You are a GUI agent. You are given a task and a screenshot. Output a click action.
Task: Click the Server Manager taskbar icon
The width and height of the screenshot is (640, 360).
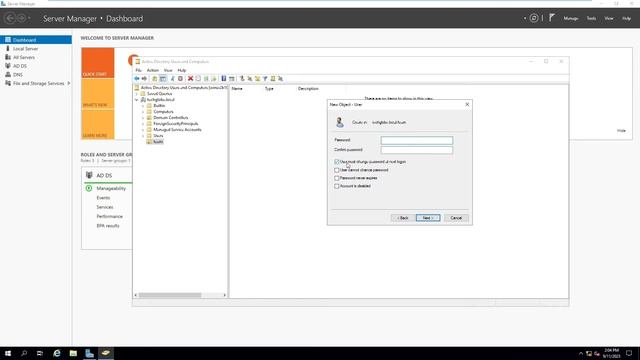(89, 353)
